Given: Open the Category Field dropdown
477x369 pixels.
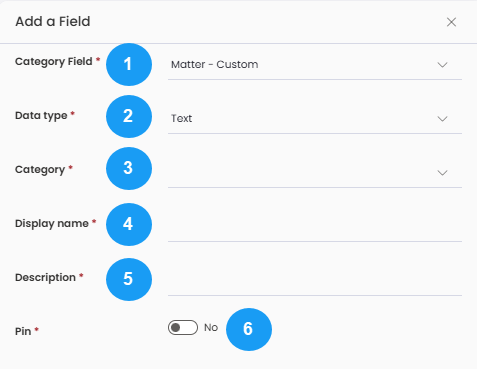Looking at the screenshot, I should click(x=315, y=65).
